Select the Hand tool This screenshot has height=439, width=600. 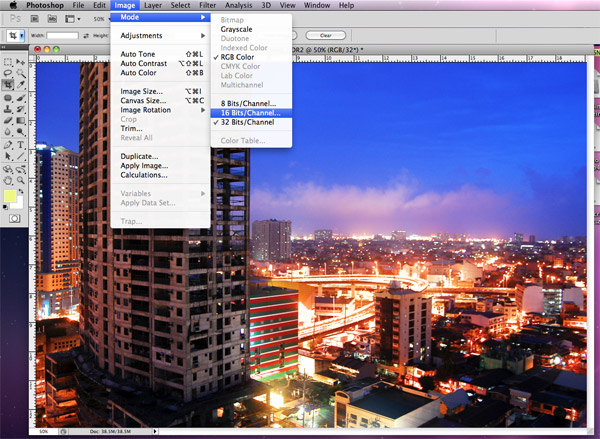point(8,180)
